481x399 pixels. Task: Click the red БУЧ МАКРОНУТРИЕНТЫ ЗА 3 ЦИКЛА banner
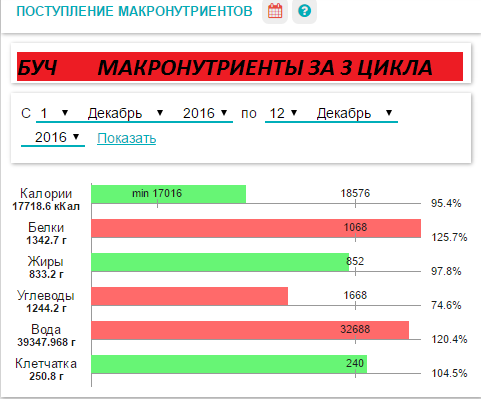pyautogui.click(x=240, y=67)
